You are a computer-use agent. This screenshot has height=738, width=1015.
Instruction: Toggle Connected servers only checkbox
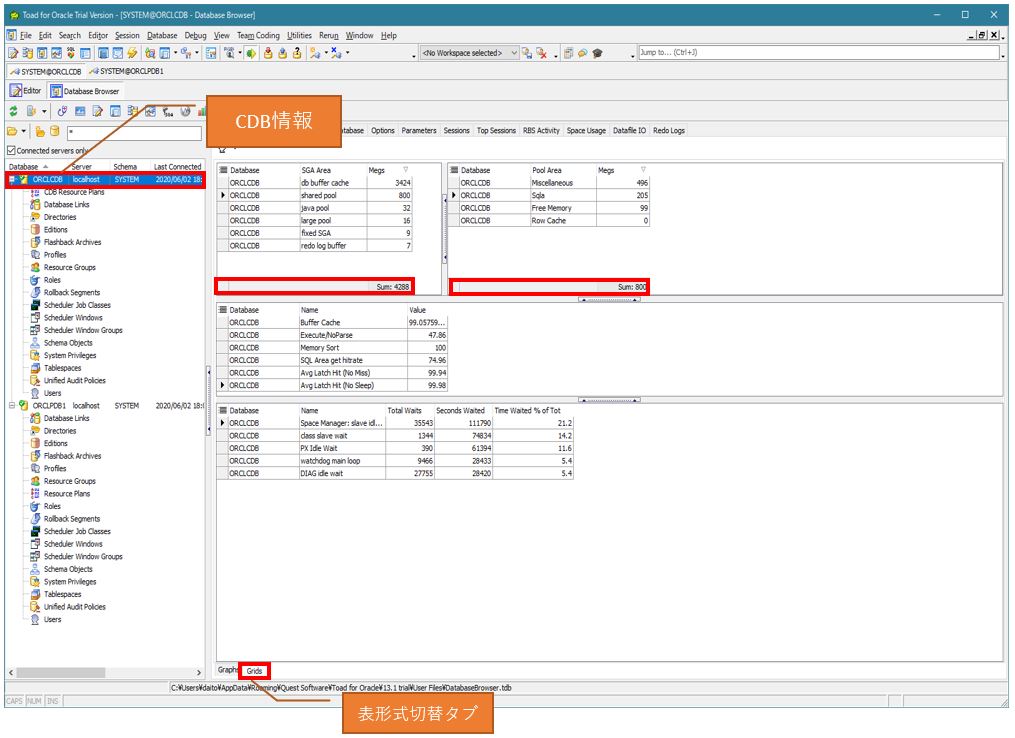click(x=11, y=151)
